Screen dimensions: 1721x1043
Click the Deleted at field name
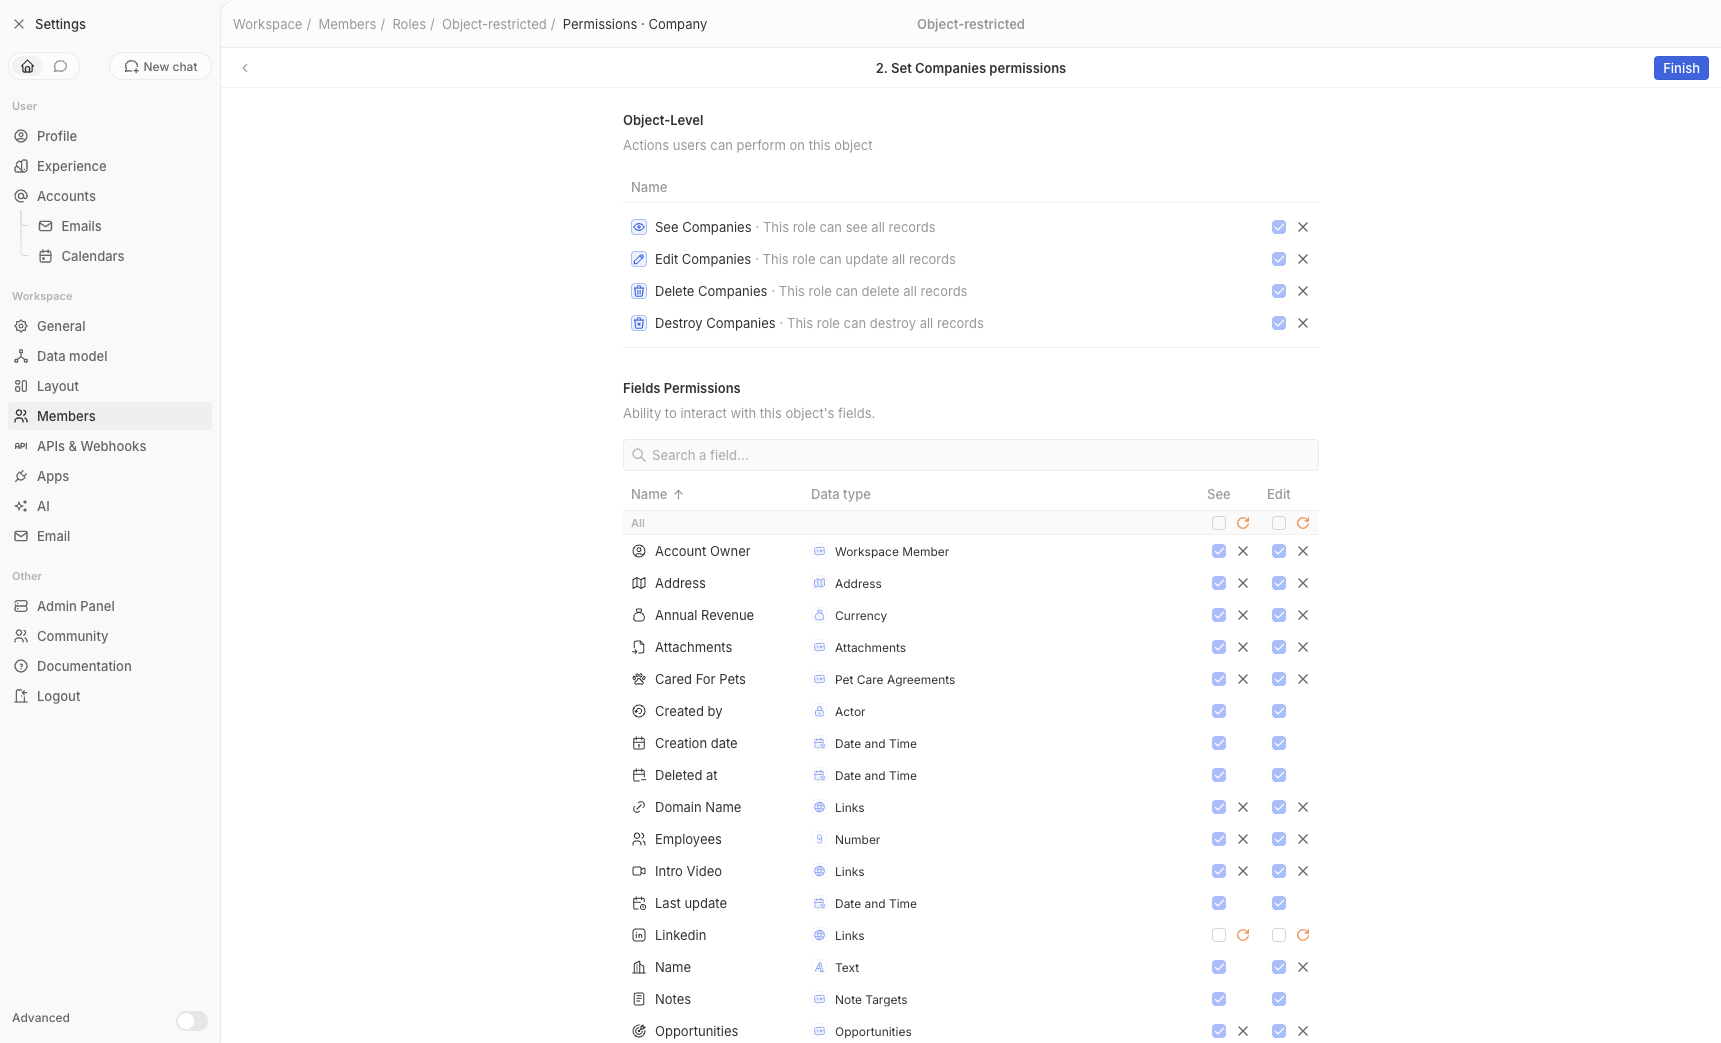686,775
